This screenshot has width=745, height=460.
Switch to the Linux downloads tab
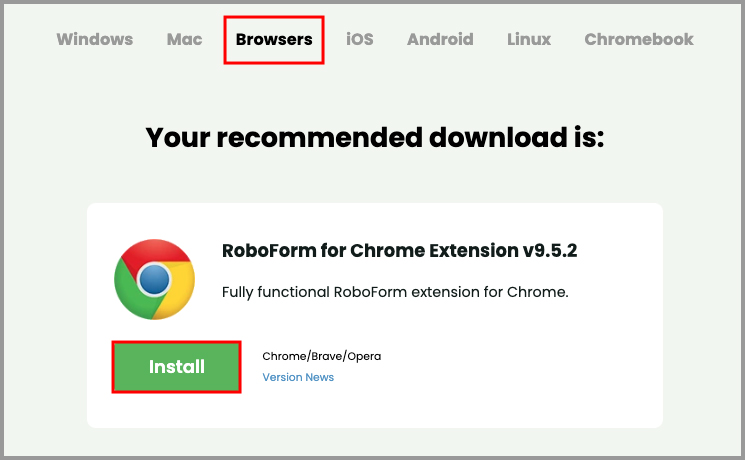click(x=528, y=40)
